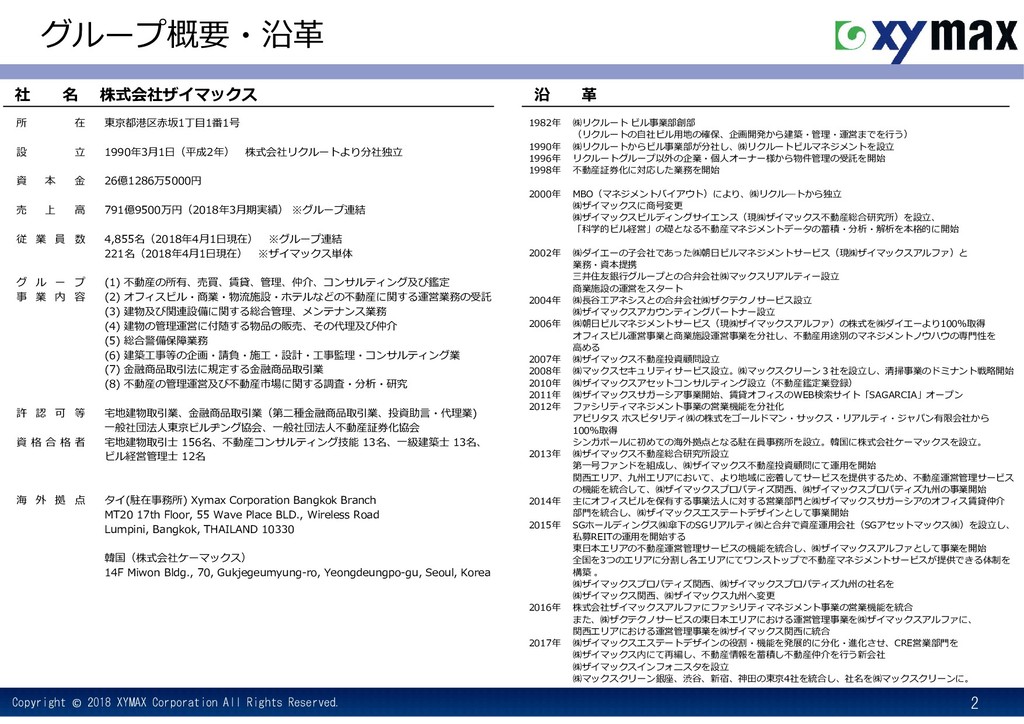Click the 許認可等 label
Screen dimensions: 1024x724
tap(50, 413)
